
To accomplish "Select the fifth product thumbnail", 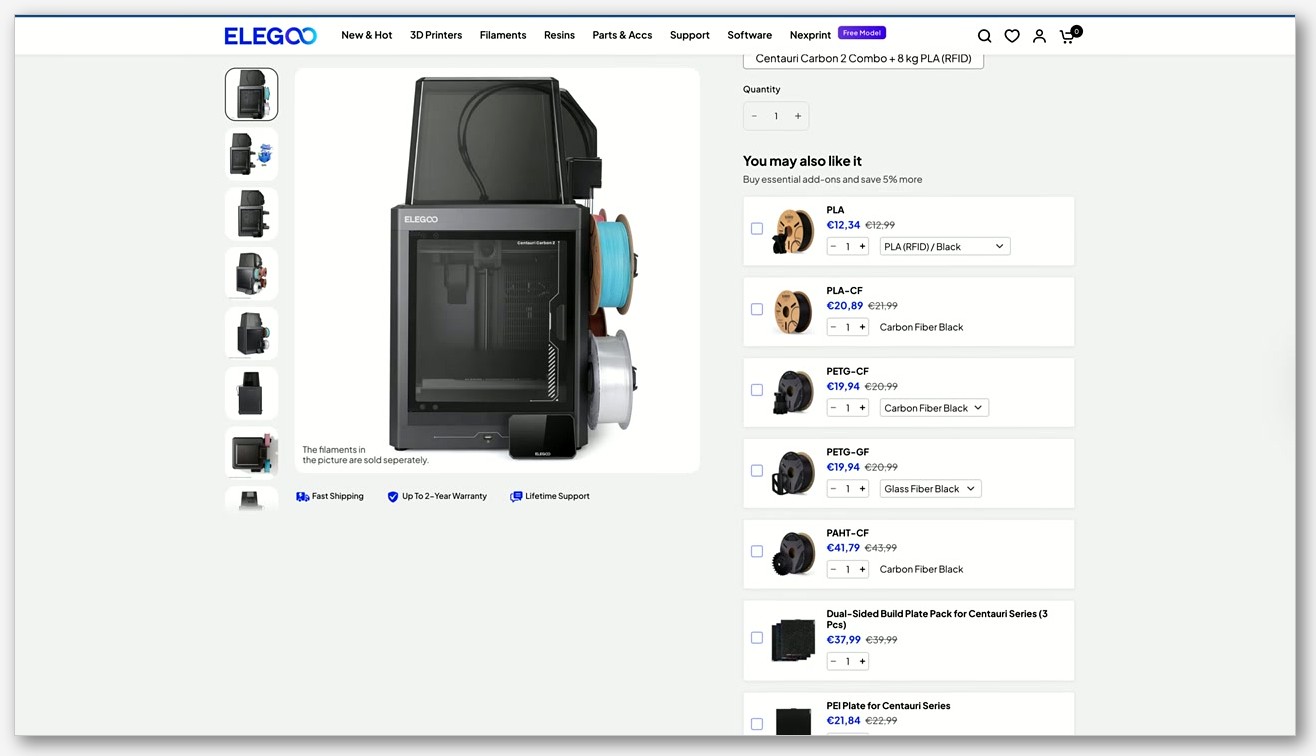I will click(251, 334).
